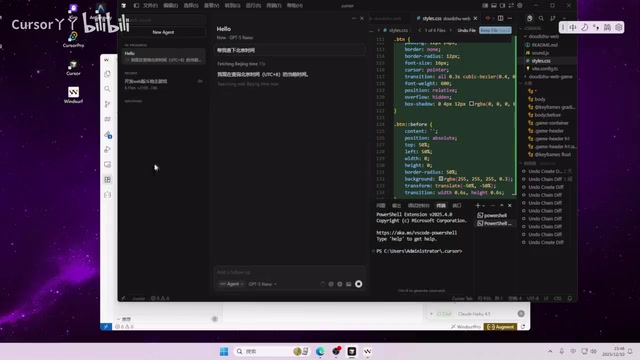Close the terminal panel
Viewport: 640px width, 360px height.
coord(510,205)
